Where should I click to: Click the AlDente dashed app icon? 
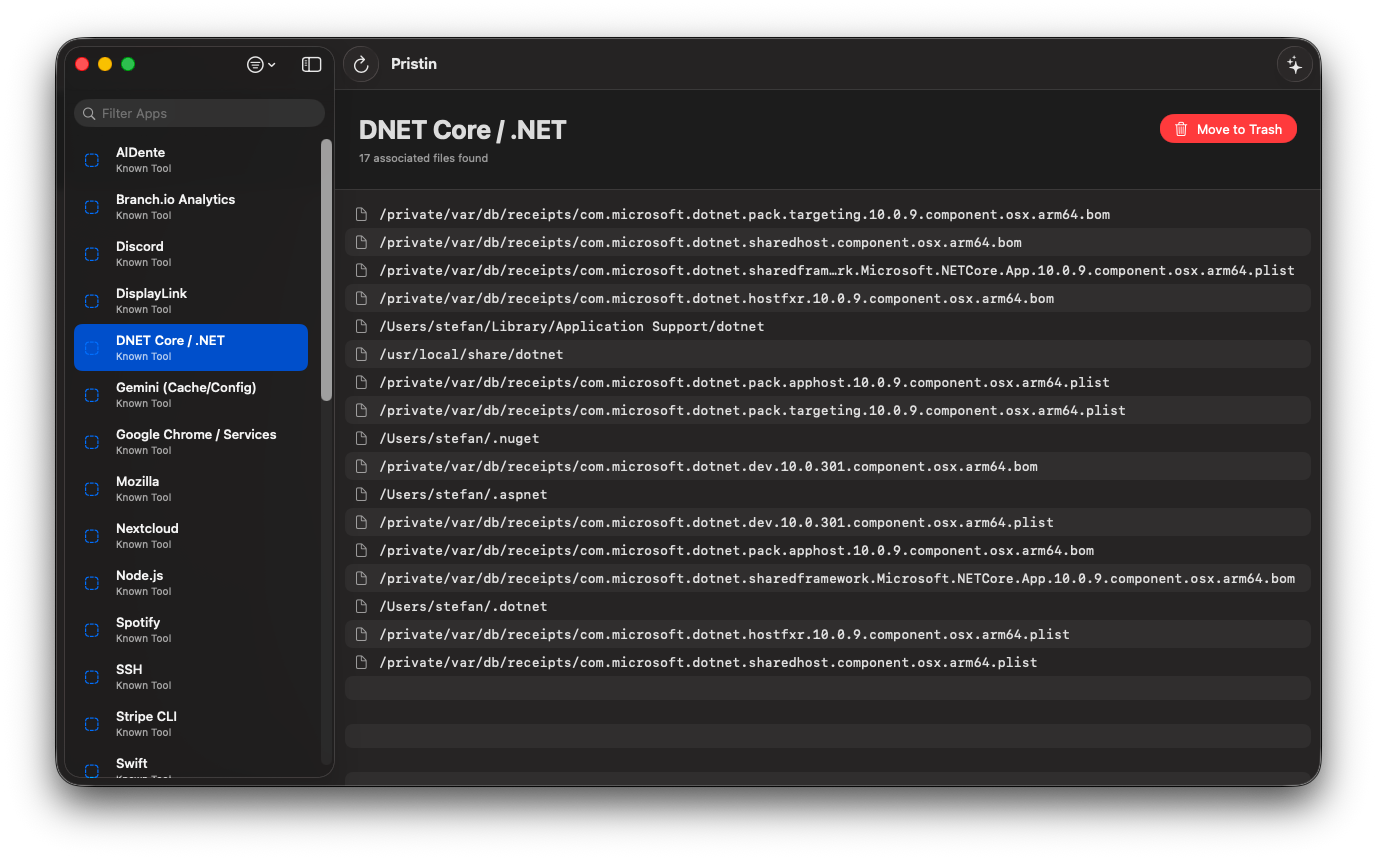tap(92, 160)
